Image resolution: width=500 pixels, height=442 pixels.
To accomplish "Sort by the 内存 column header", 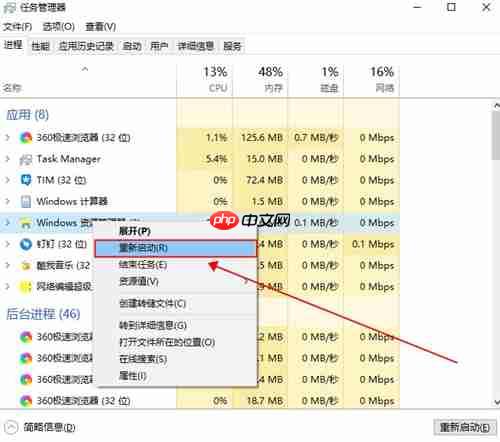I will pyautogui.click(x=260, y=80).
